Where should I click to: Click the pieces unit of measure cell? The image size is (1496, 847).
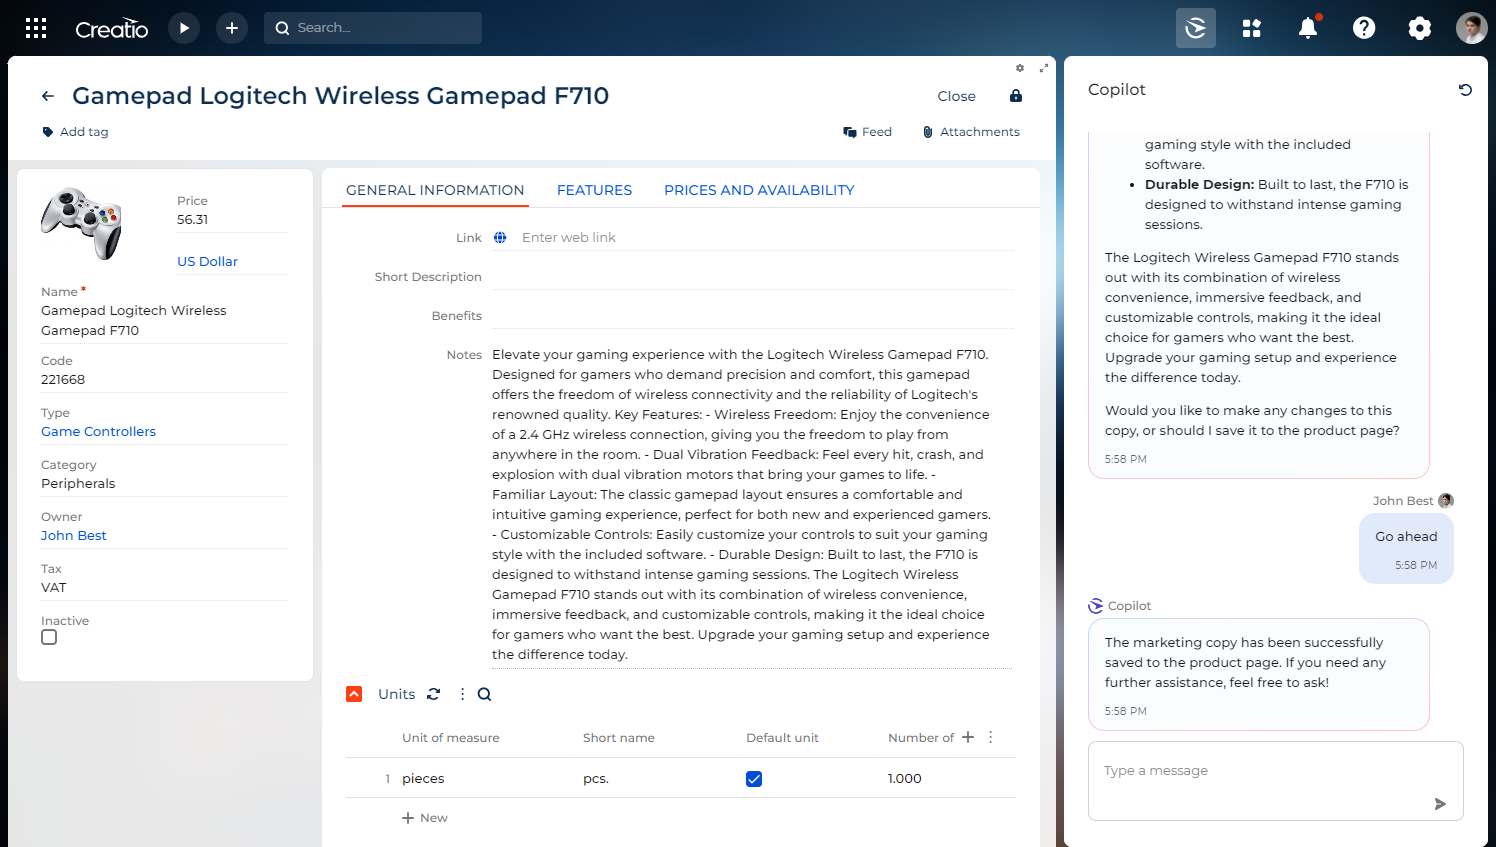pyautogui.click(x=423, y=779)
